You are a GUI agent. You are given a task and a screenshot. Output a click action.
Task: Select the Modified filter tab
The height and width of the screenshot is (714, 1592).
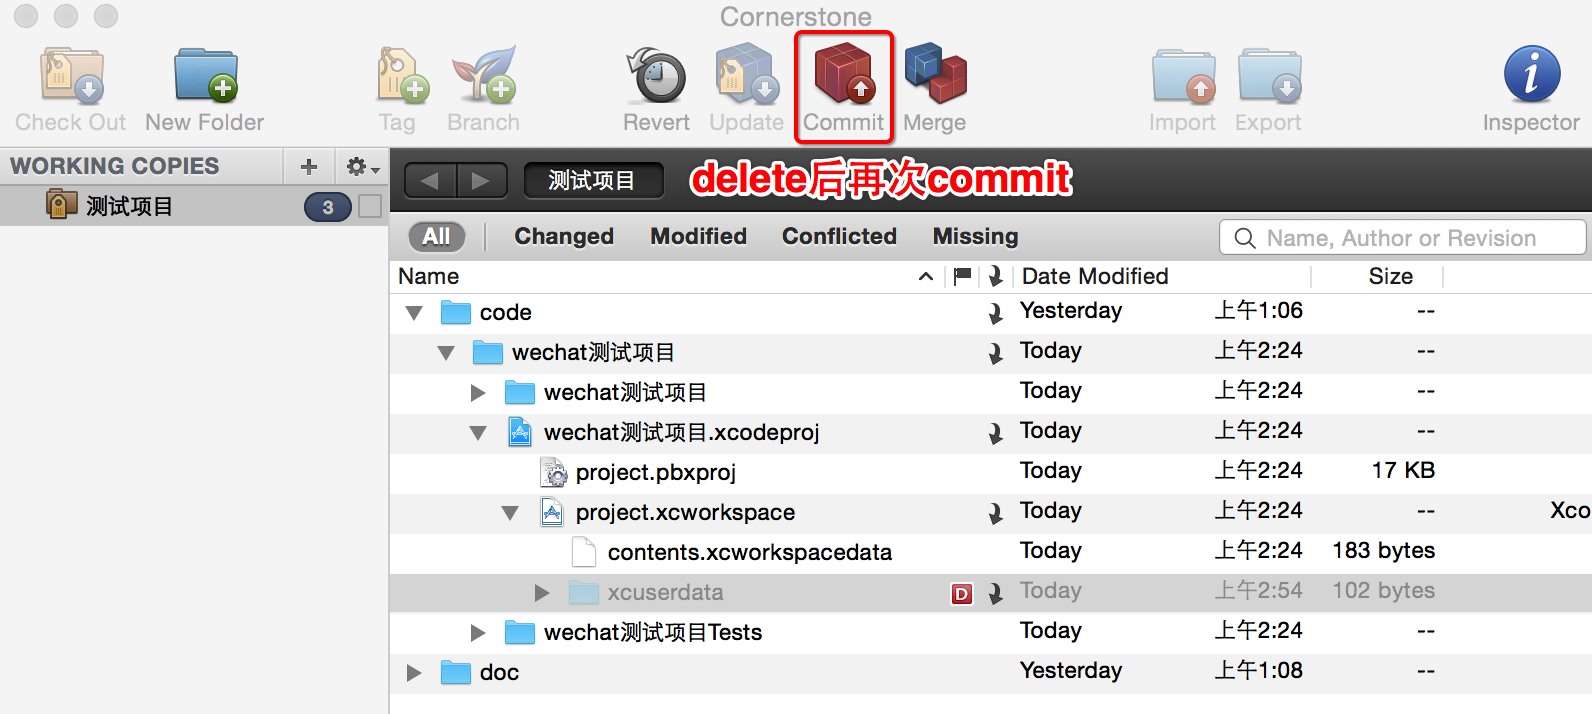(698, 236)
